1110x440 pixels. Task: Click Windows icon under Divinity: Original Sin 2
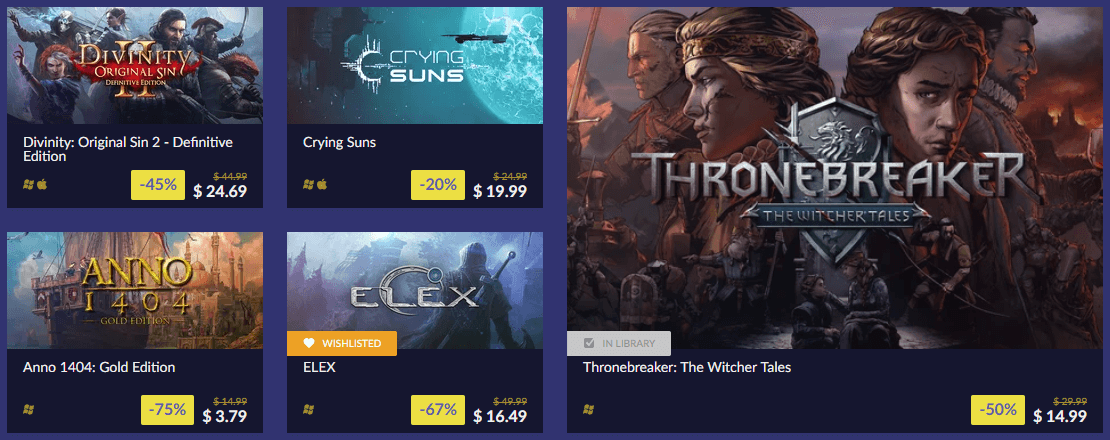pyautogui.click(x=28, y=185)
